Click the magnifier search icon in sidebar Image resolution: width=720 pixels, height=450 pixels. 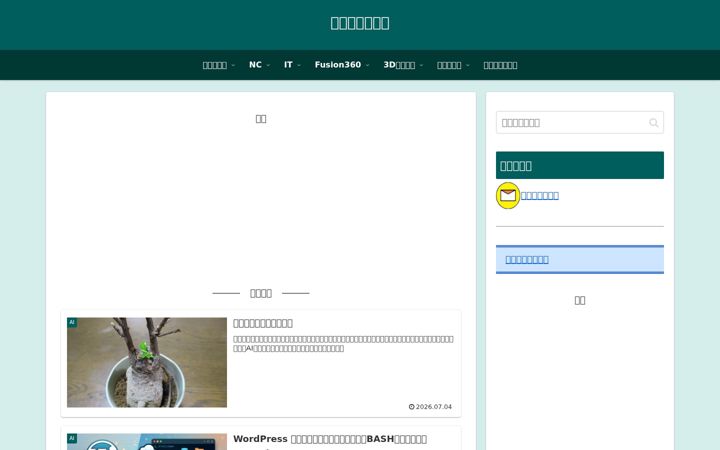tap(653, 123)
